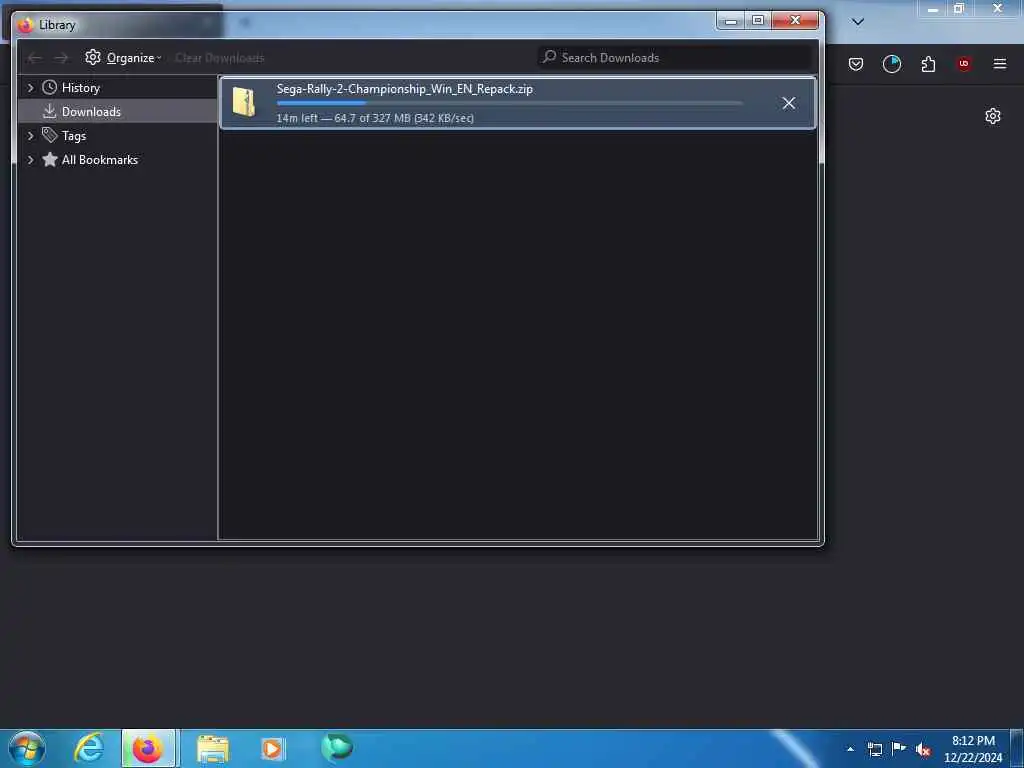The height and width of the screenshot is (768, 1024).
Task: Show hidden system tray icons
Action: pos(850,749)
